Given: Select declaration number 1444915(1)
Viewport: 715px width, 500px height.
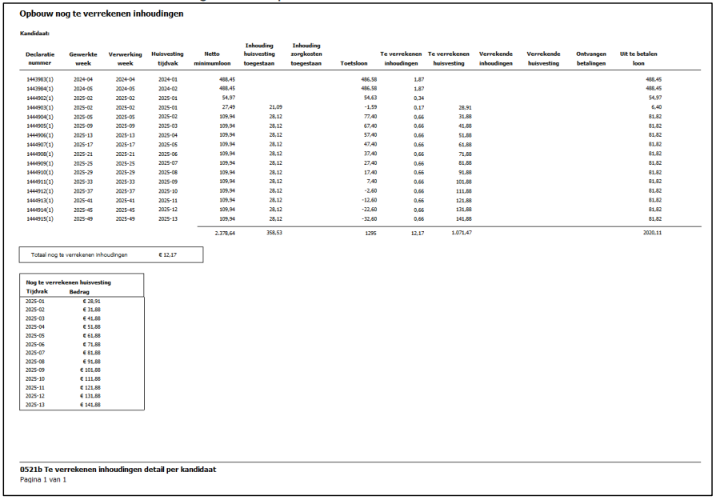Looking at the screenshot, I should coord(38,217).
